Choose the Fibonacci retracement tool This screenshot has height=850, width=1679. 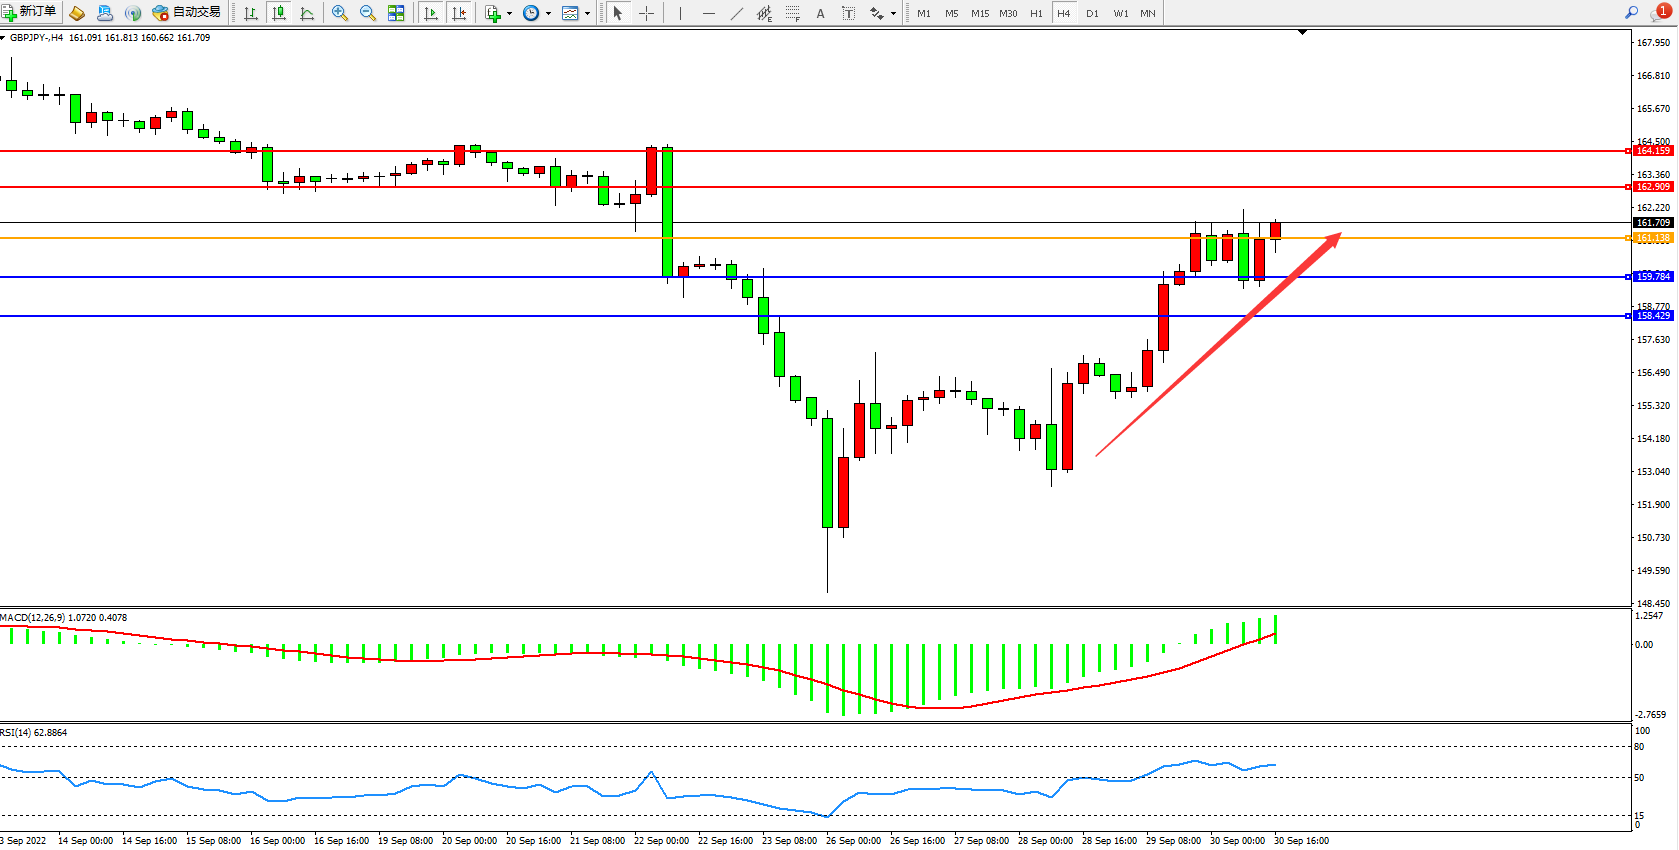(793, 13)
